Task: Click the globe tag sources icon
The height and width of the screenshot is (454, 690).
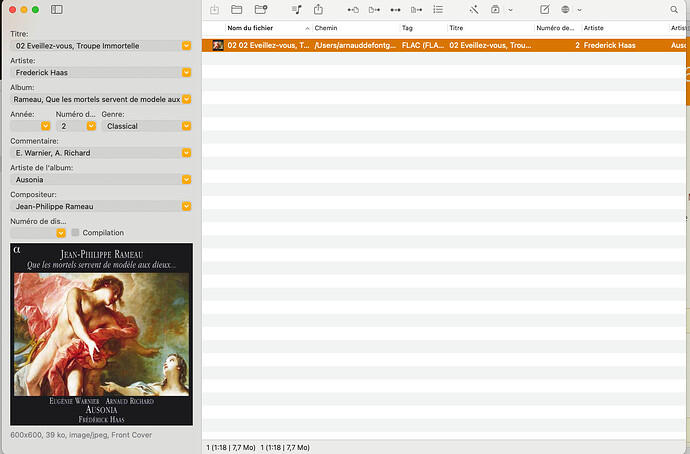Action: 565,10
